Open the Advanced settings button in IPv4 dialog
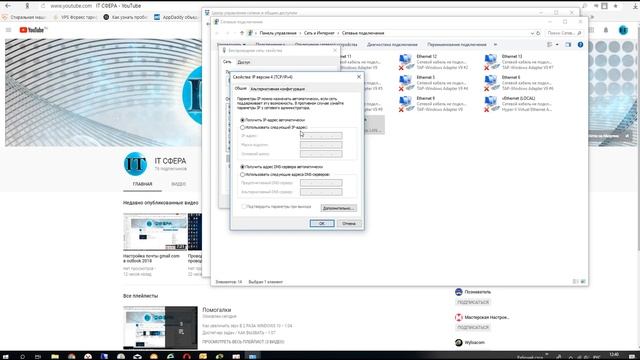This screenshot has height=360, width=640. pos(338,208)
